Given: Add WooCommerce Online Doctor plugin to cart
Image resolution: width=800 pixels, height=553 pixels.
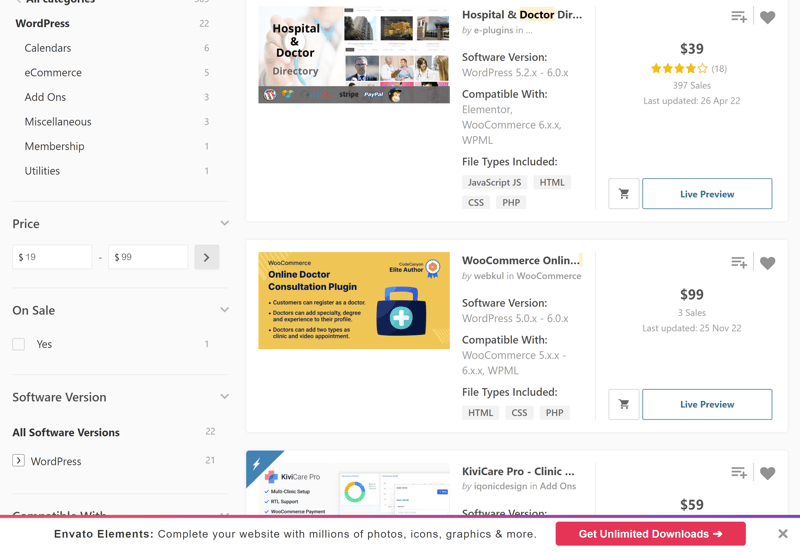Looking at the screenshot, I should (623, 405).
